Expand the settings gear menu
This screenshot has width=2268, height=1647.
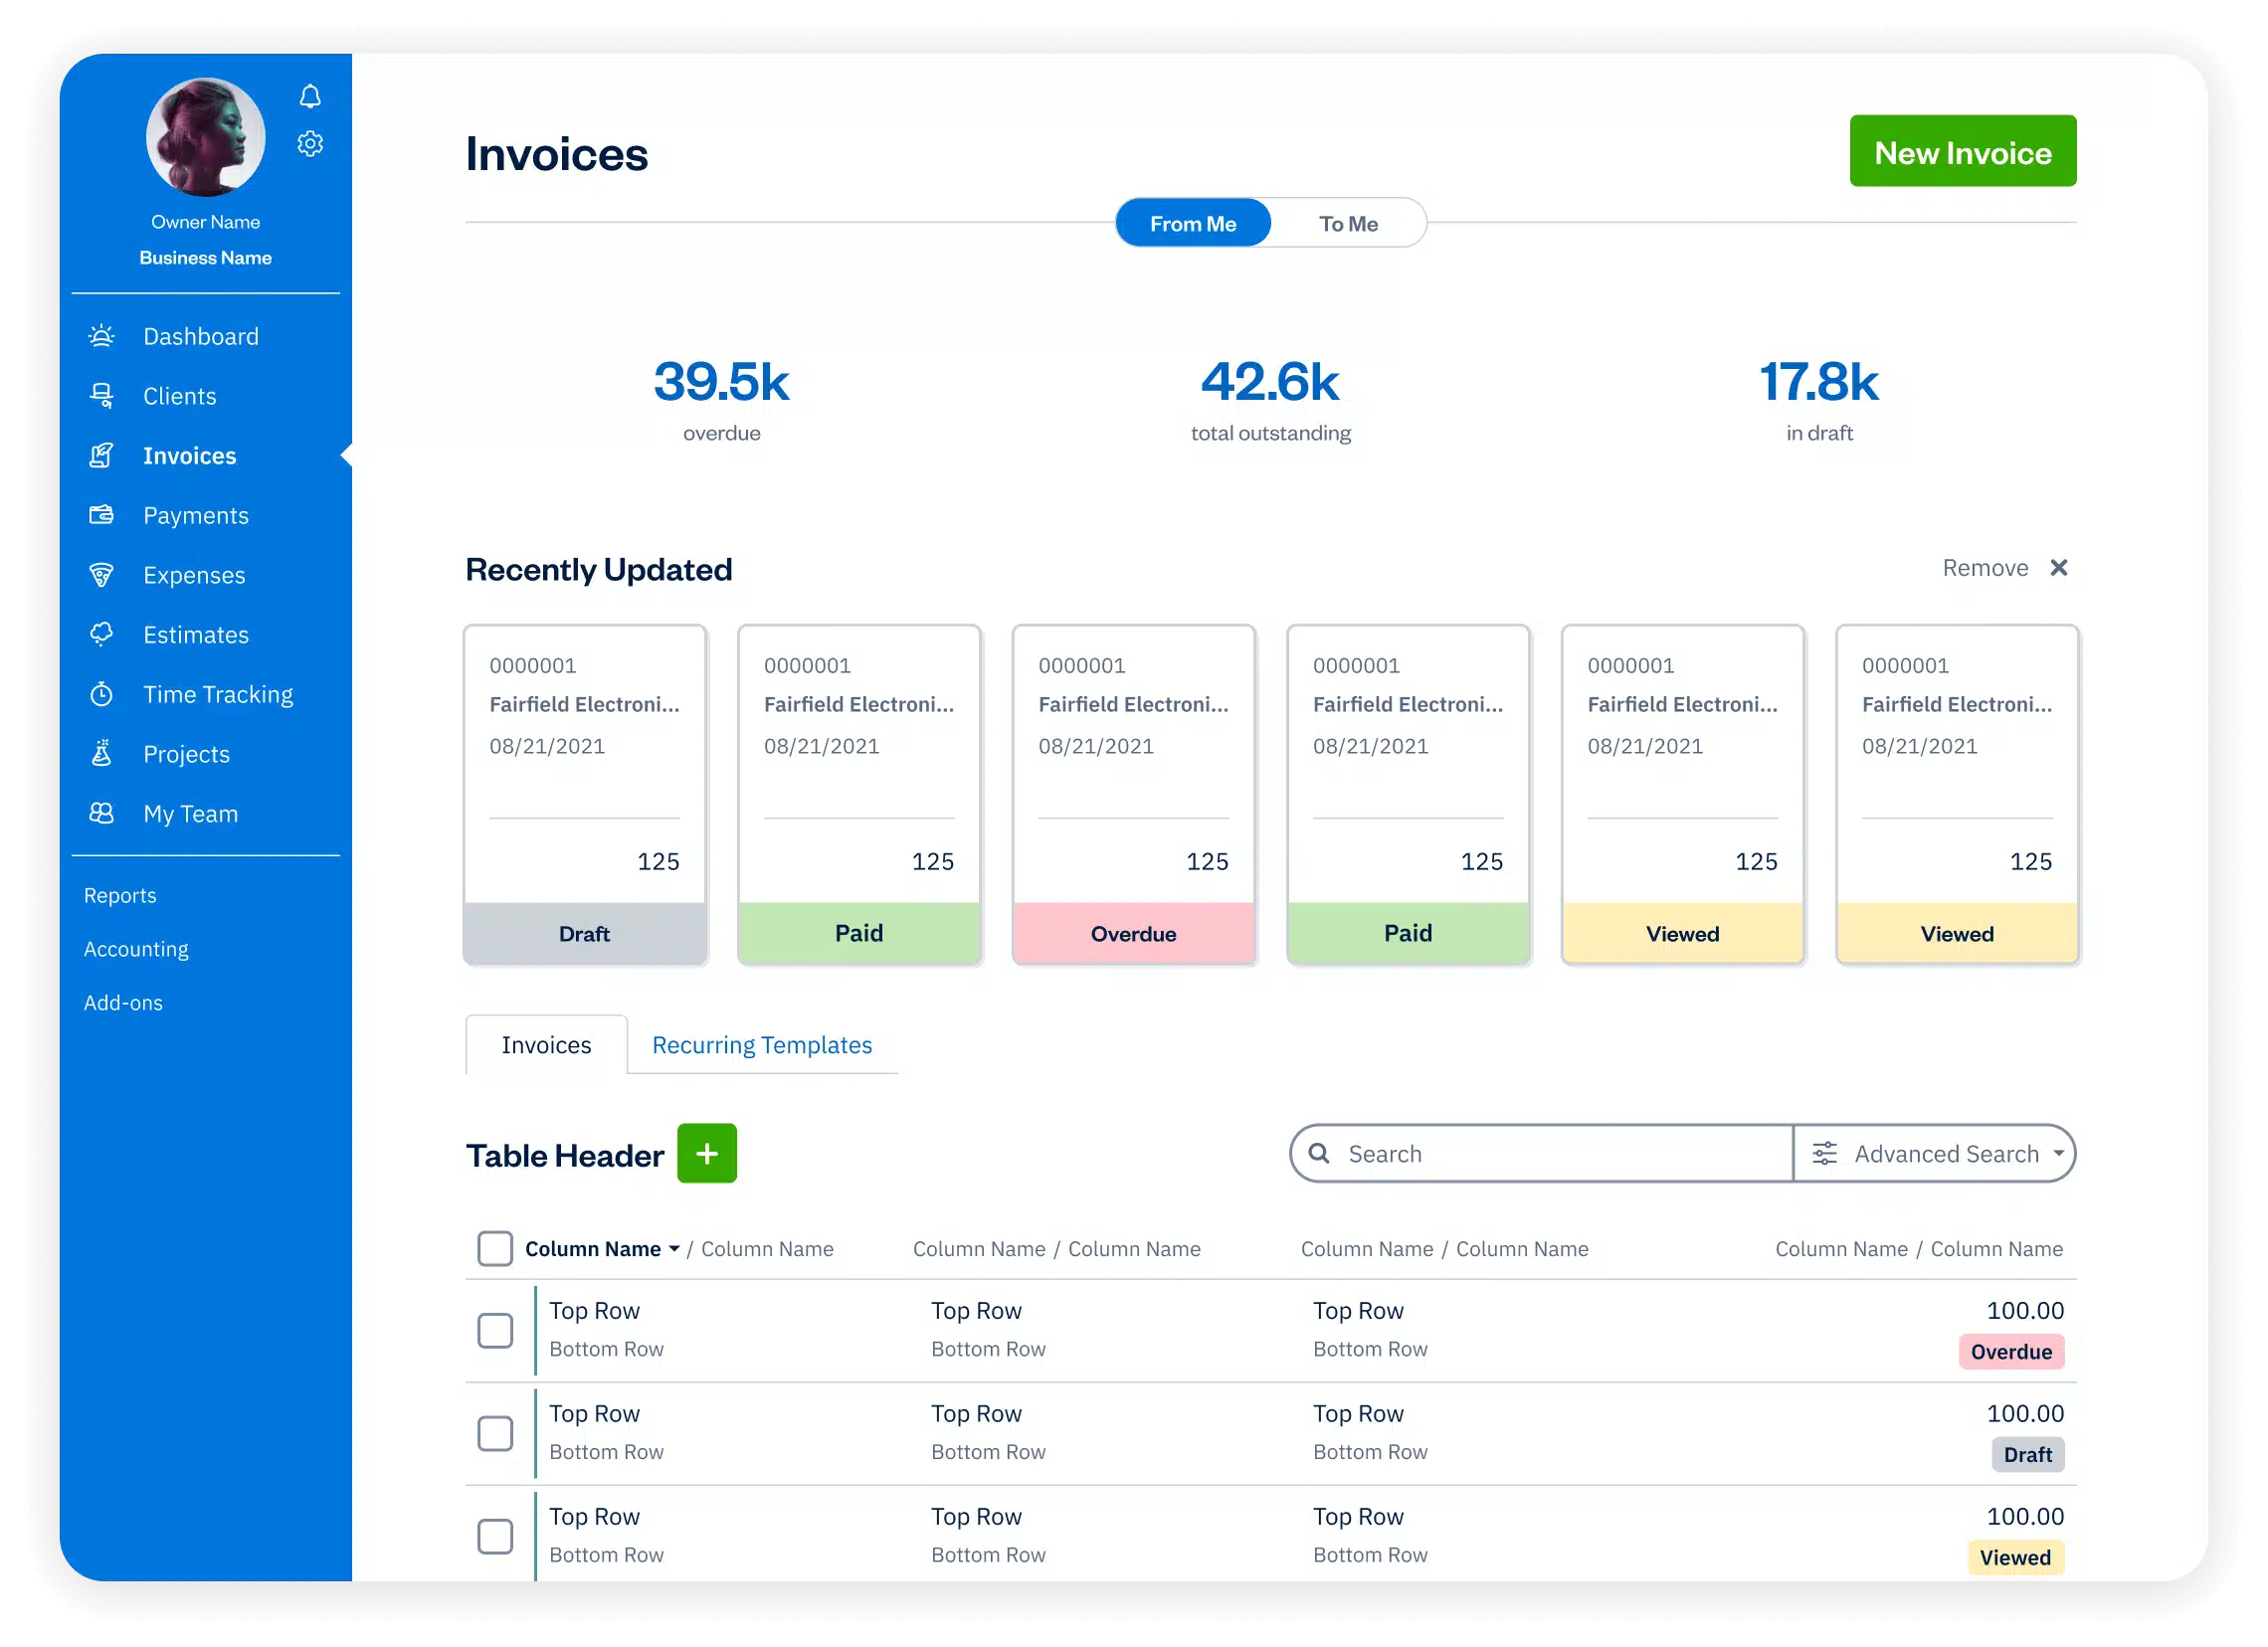click(310, 144)
